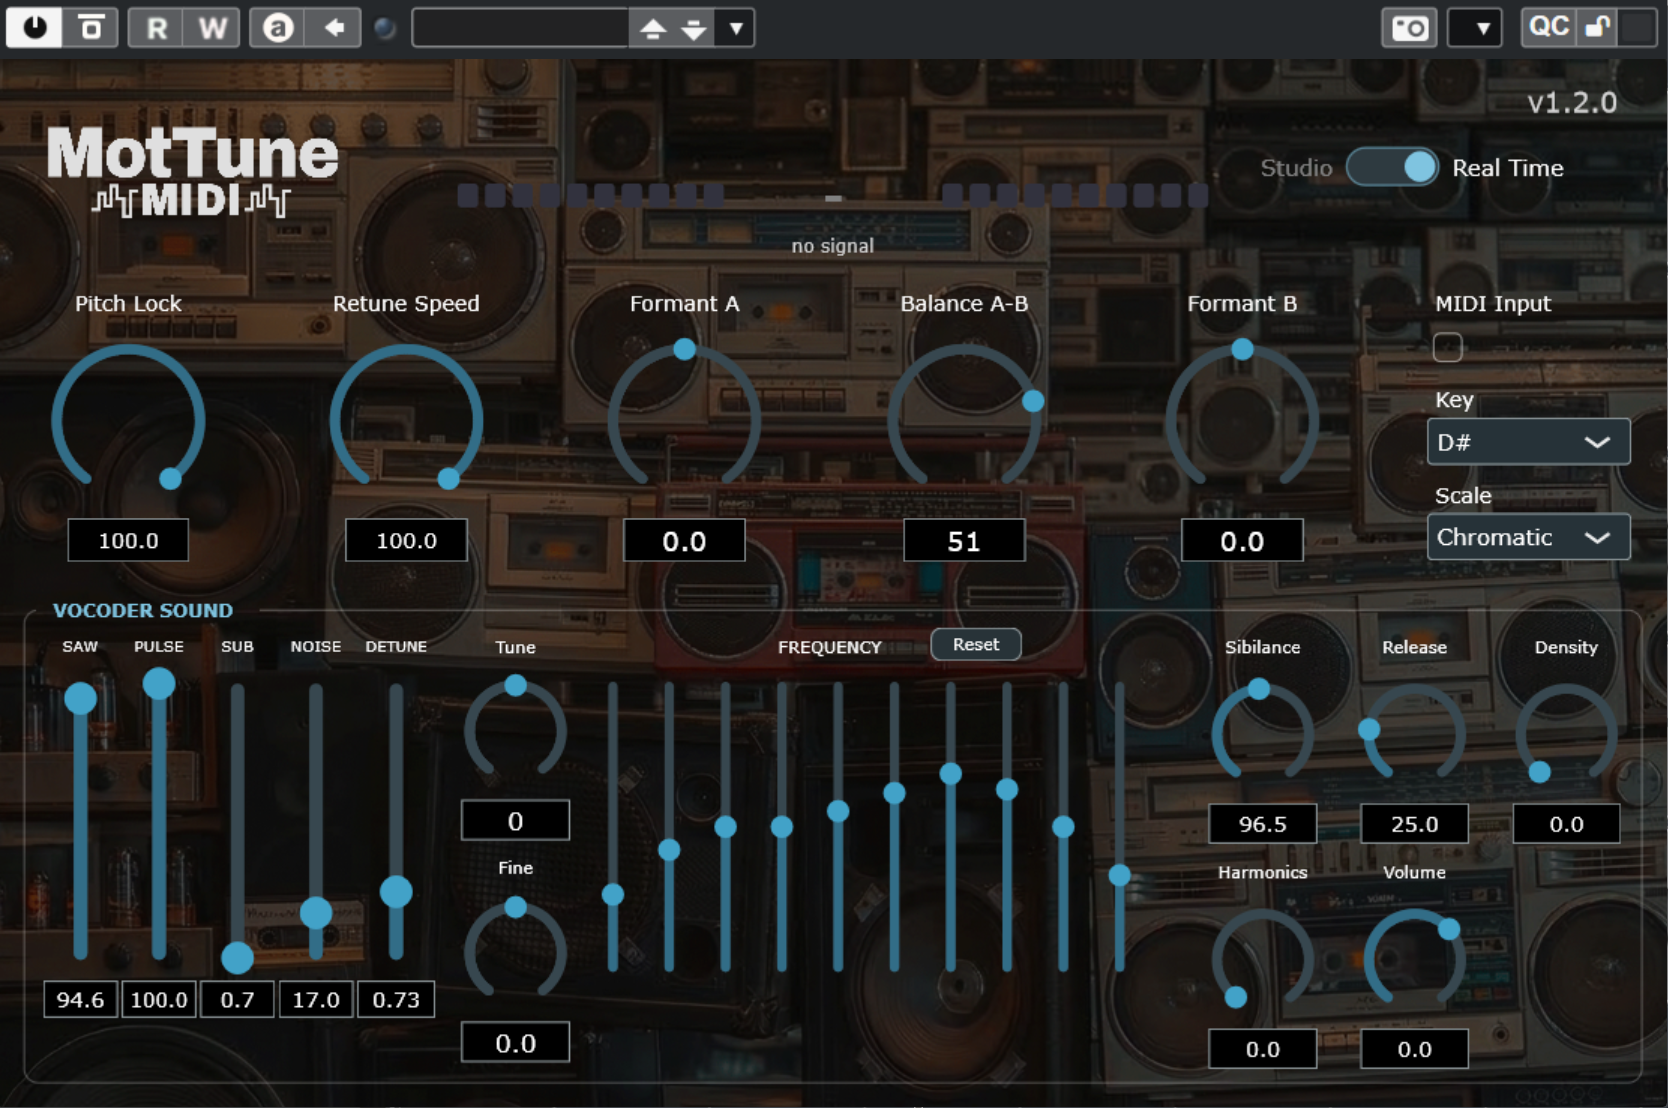
Task: Click the SUB level slider handle
Action: 237,957
